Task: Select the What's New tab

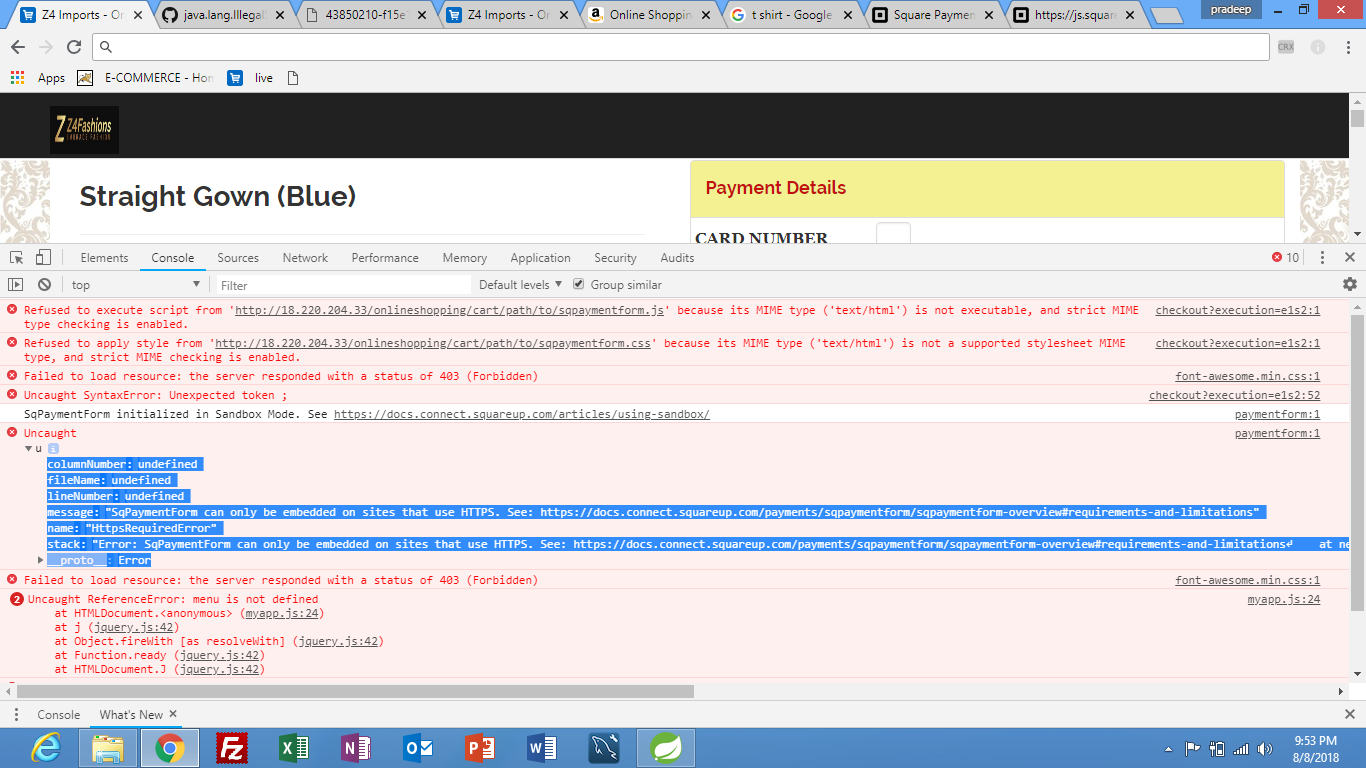Action: pyautogui.click(x=131, y=714)
